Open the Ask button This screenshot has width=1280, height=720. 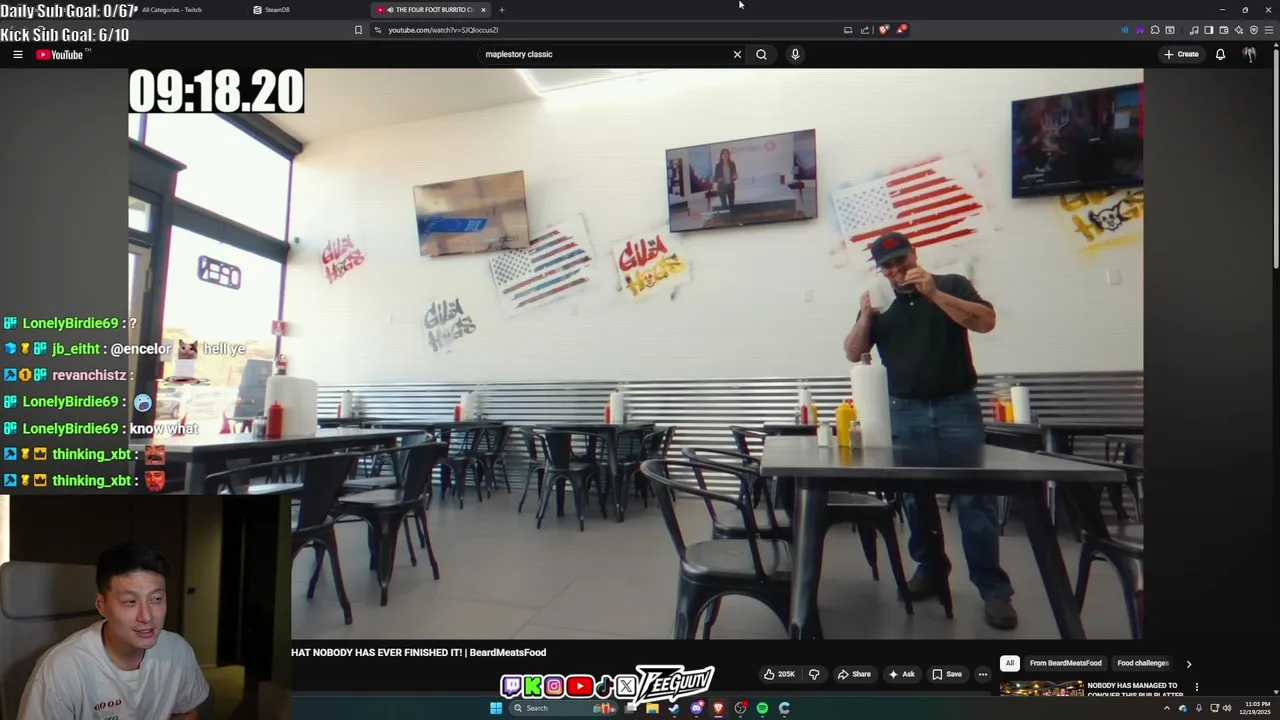[902, 674]
